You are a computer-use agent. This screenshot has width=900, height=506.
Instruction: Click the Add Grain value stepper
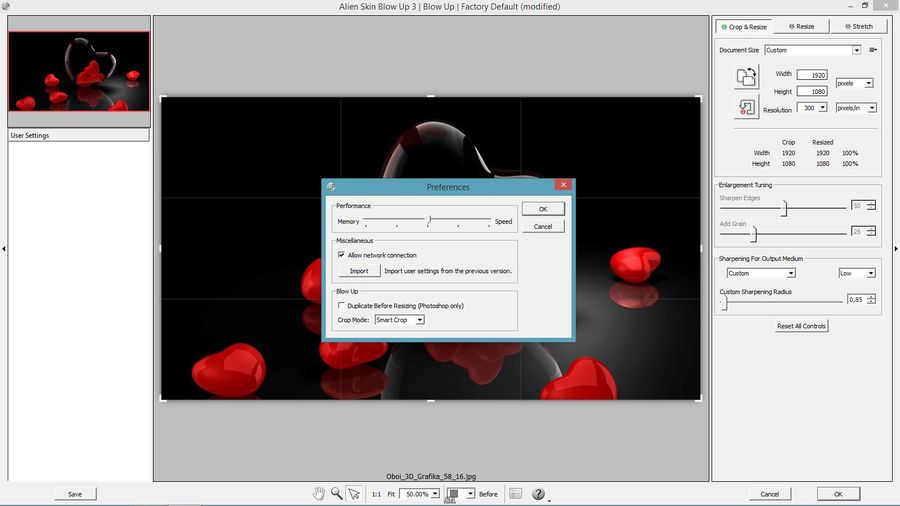[x=871, y=231]
